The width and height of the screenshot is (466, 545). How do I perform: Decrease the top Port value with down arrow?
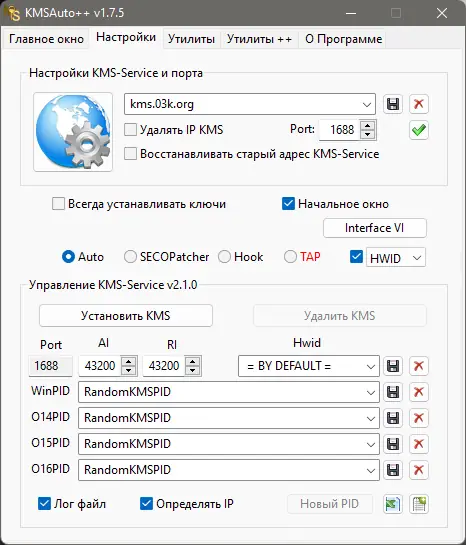point(367,135)
